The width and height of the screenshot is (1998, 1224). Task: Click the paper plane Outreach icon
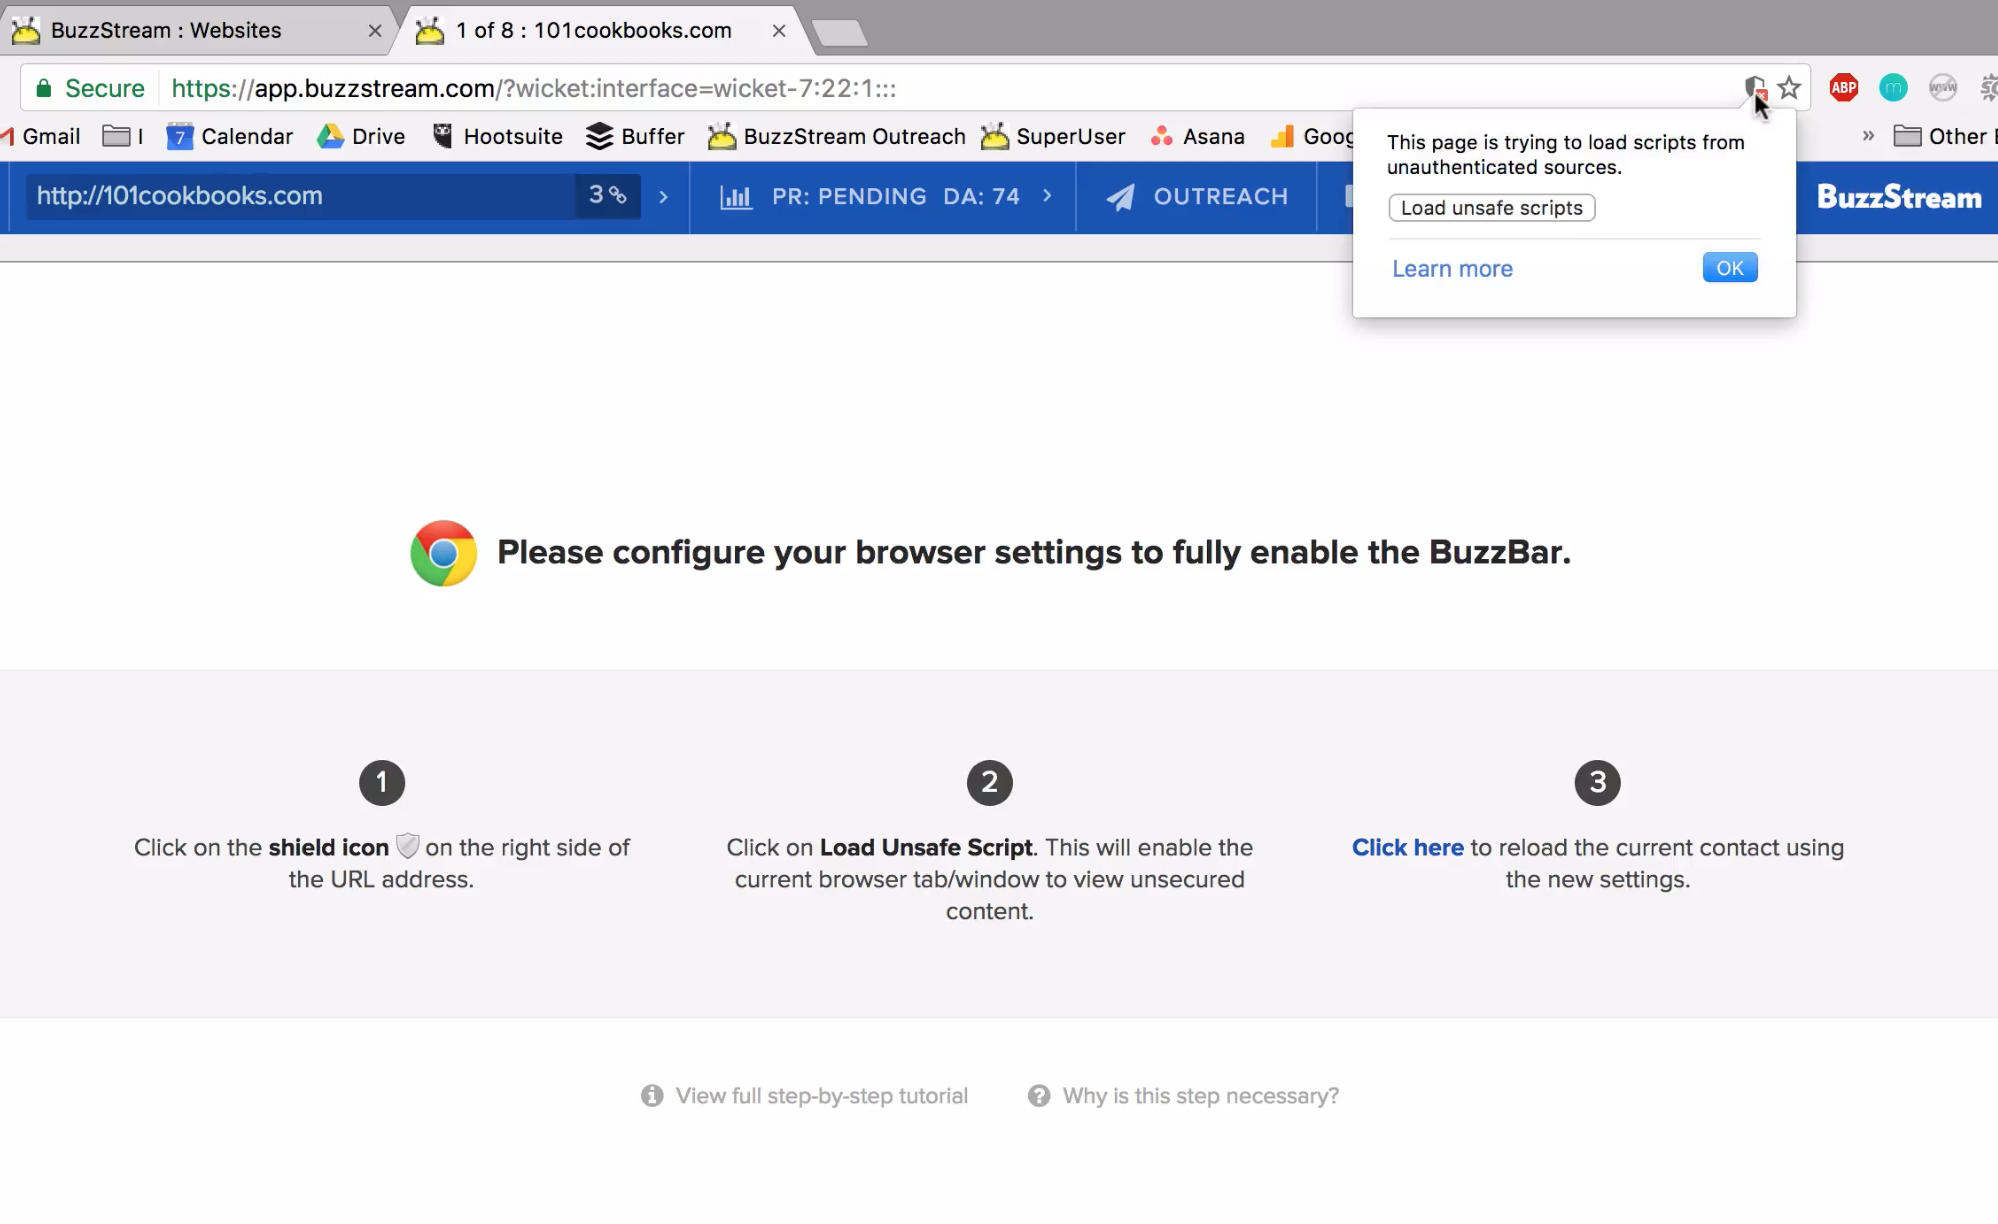tap(1120, 197)
